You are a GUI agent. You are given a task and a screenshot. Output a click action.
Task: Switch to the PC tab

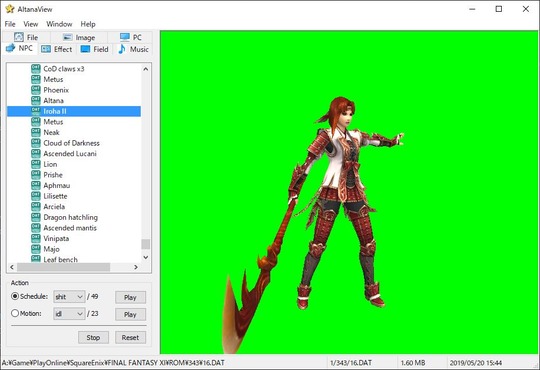pos(130,37)
